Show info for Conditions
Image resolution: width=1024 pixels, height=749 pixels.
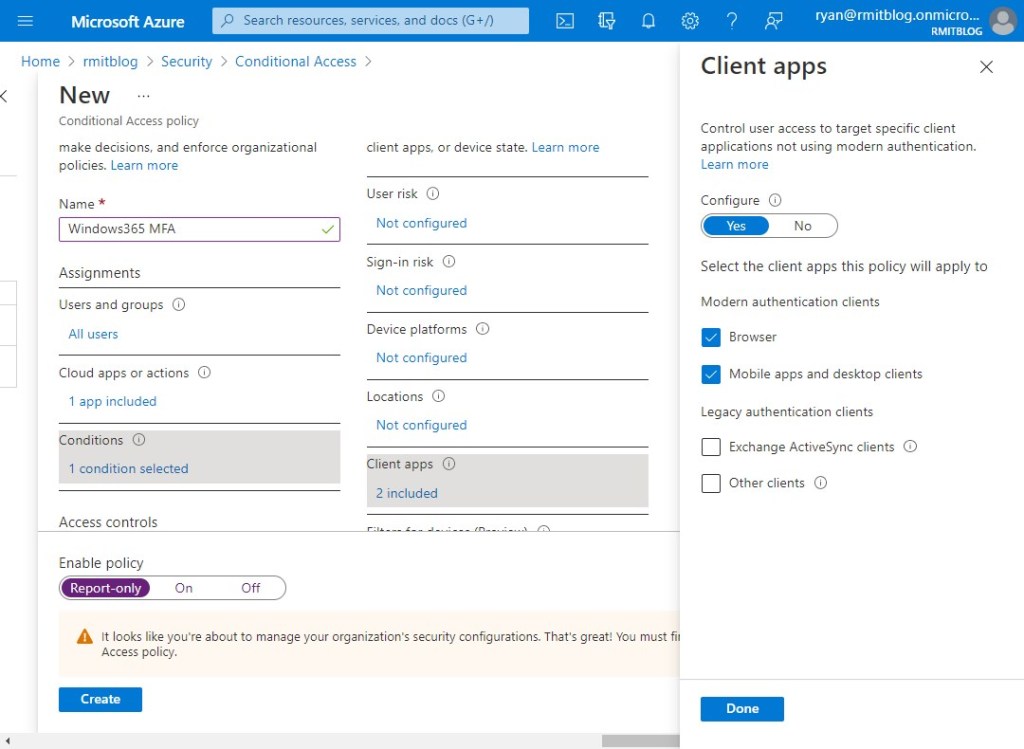[139, 439]
